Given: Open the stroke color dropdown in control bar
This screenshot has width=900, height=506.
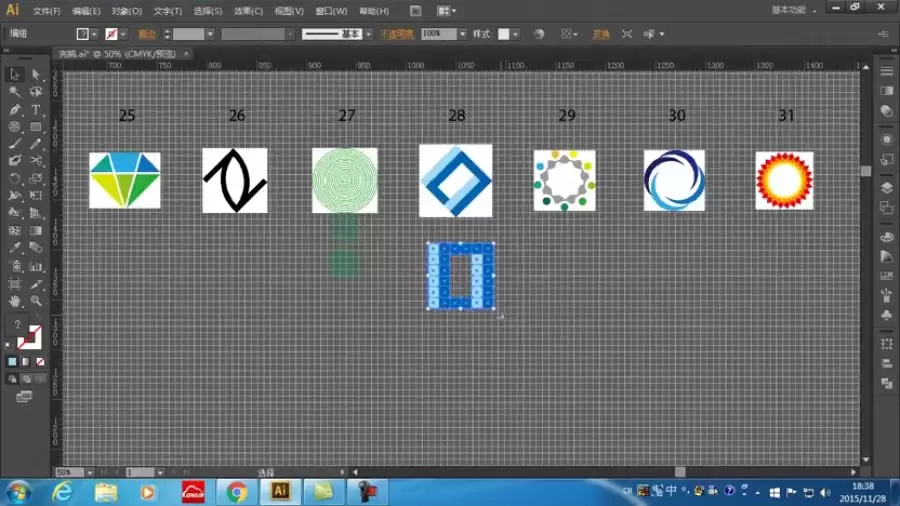Looking at the screenshot, I should pos(123,34).
